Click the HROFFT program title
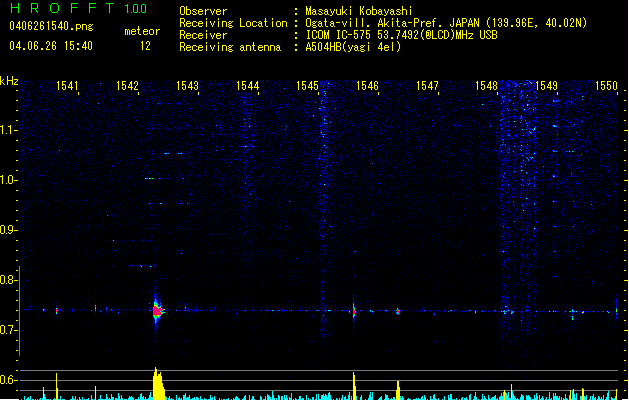 click(x=62, y=8)
